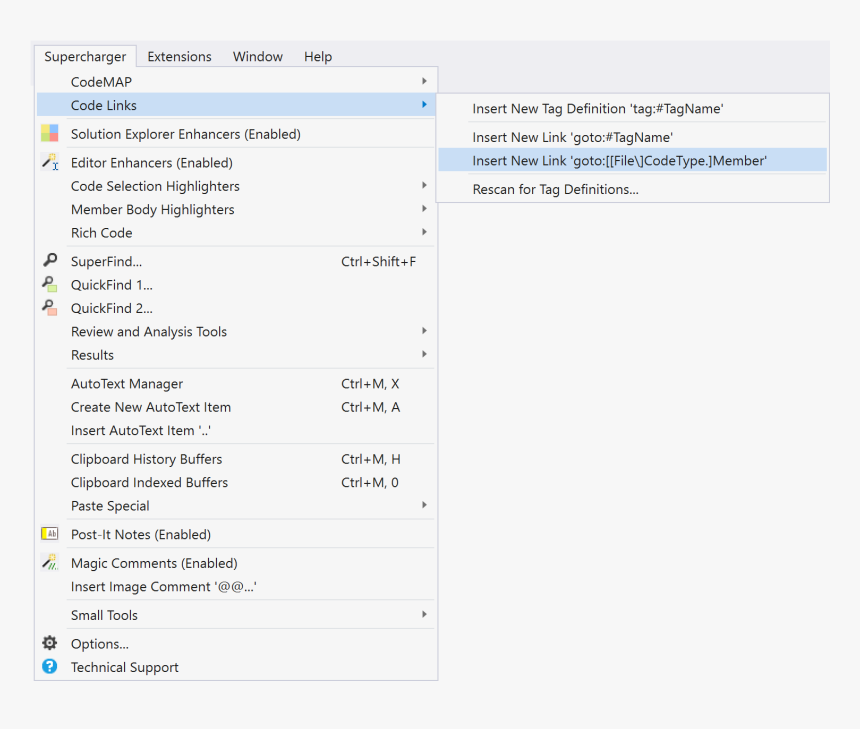Select the Rich Code entry
The height and width of the screenshot is (729, 860).
(x=236, y=233)
